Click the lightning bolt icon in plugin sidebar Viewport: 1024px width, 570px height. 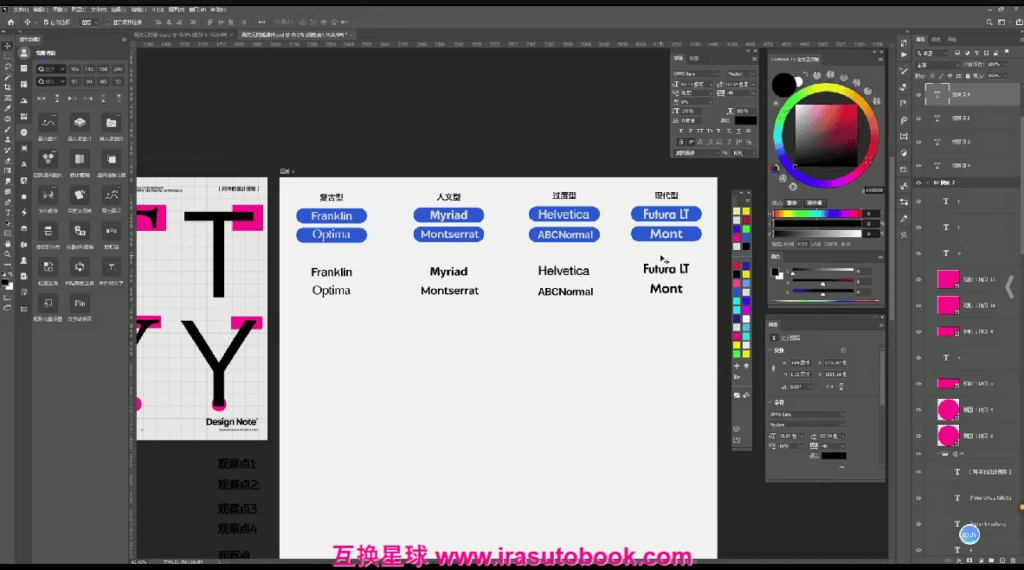[24, 212]
